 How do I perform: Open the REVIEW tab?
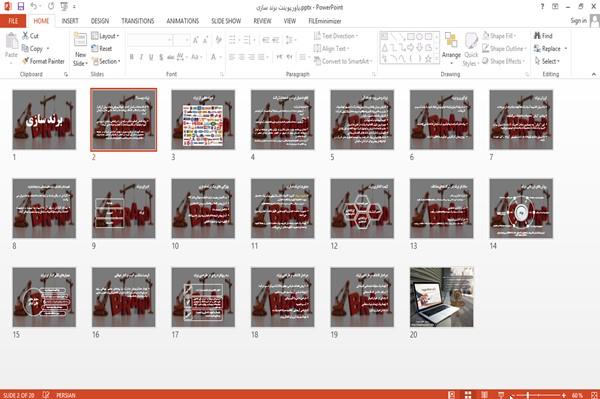click(x=262, y=21)
